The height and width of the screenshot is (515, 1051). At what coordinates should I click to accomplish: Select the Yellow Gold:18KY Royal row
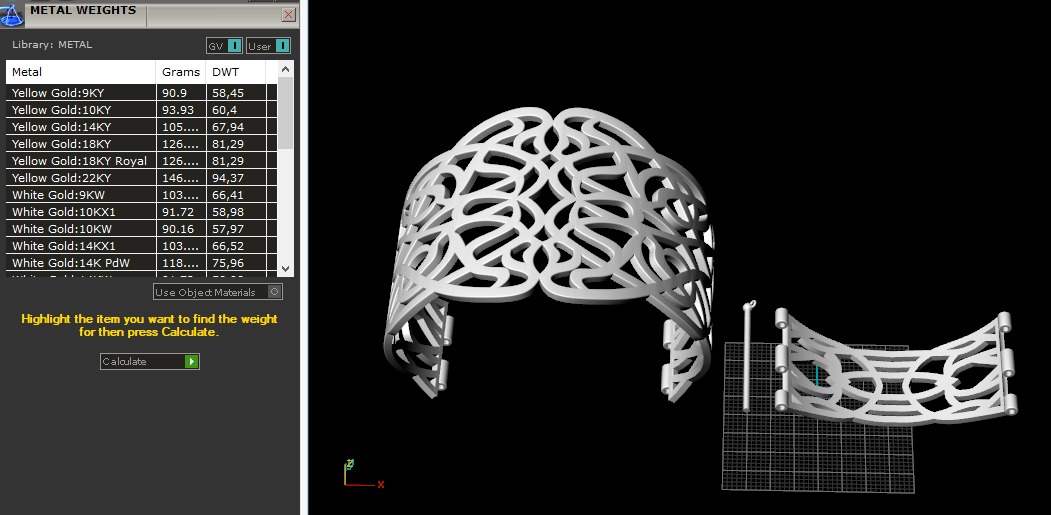(x=141, y=161)
